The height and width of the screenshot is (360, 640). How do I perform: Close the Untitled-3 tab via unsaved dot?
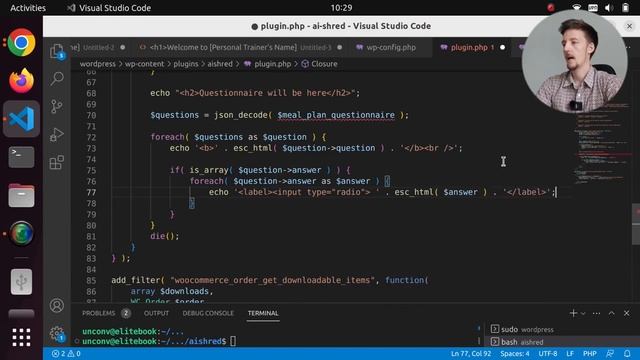click(340, 47)
